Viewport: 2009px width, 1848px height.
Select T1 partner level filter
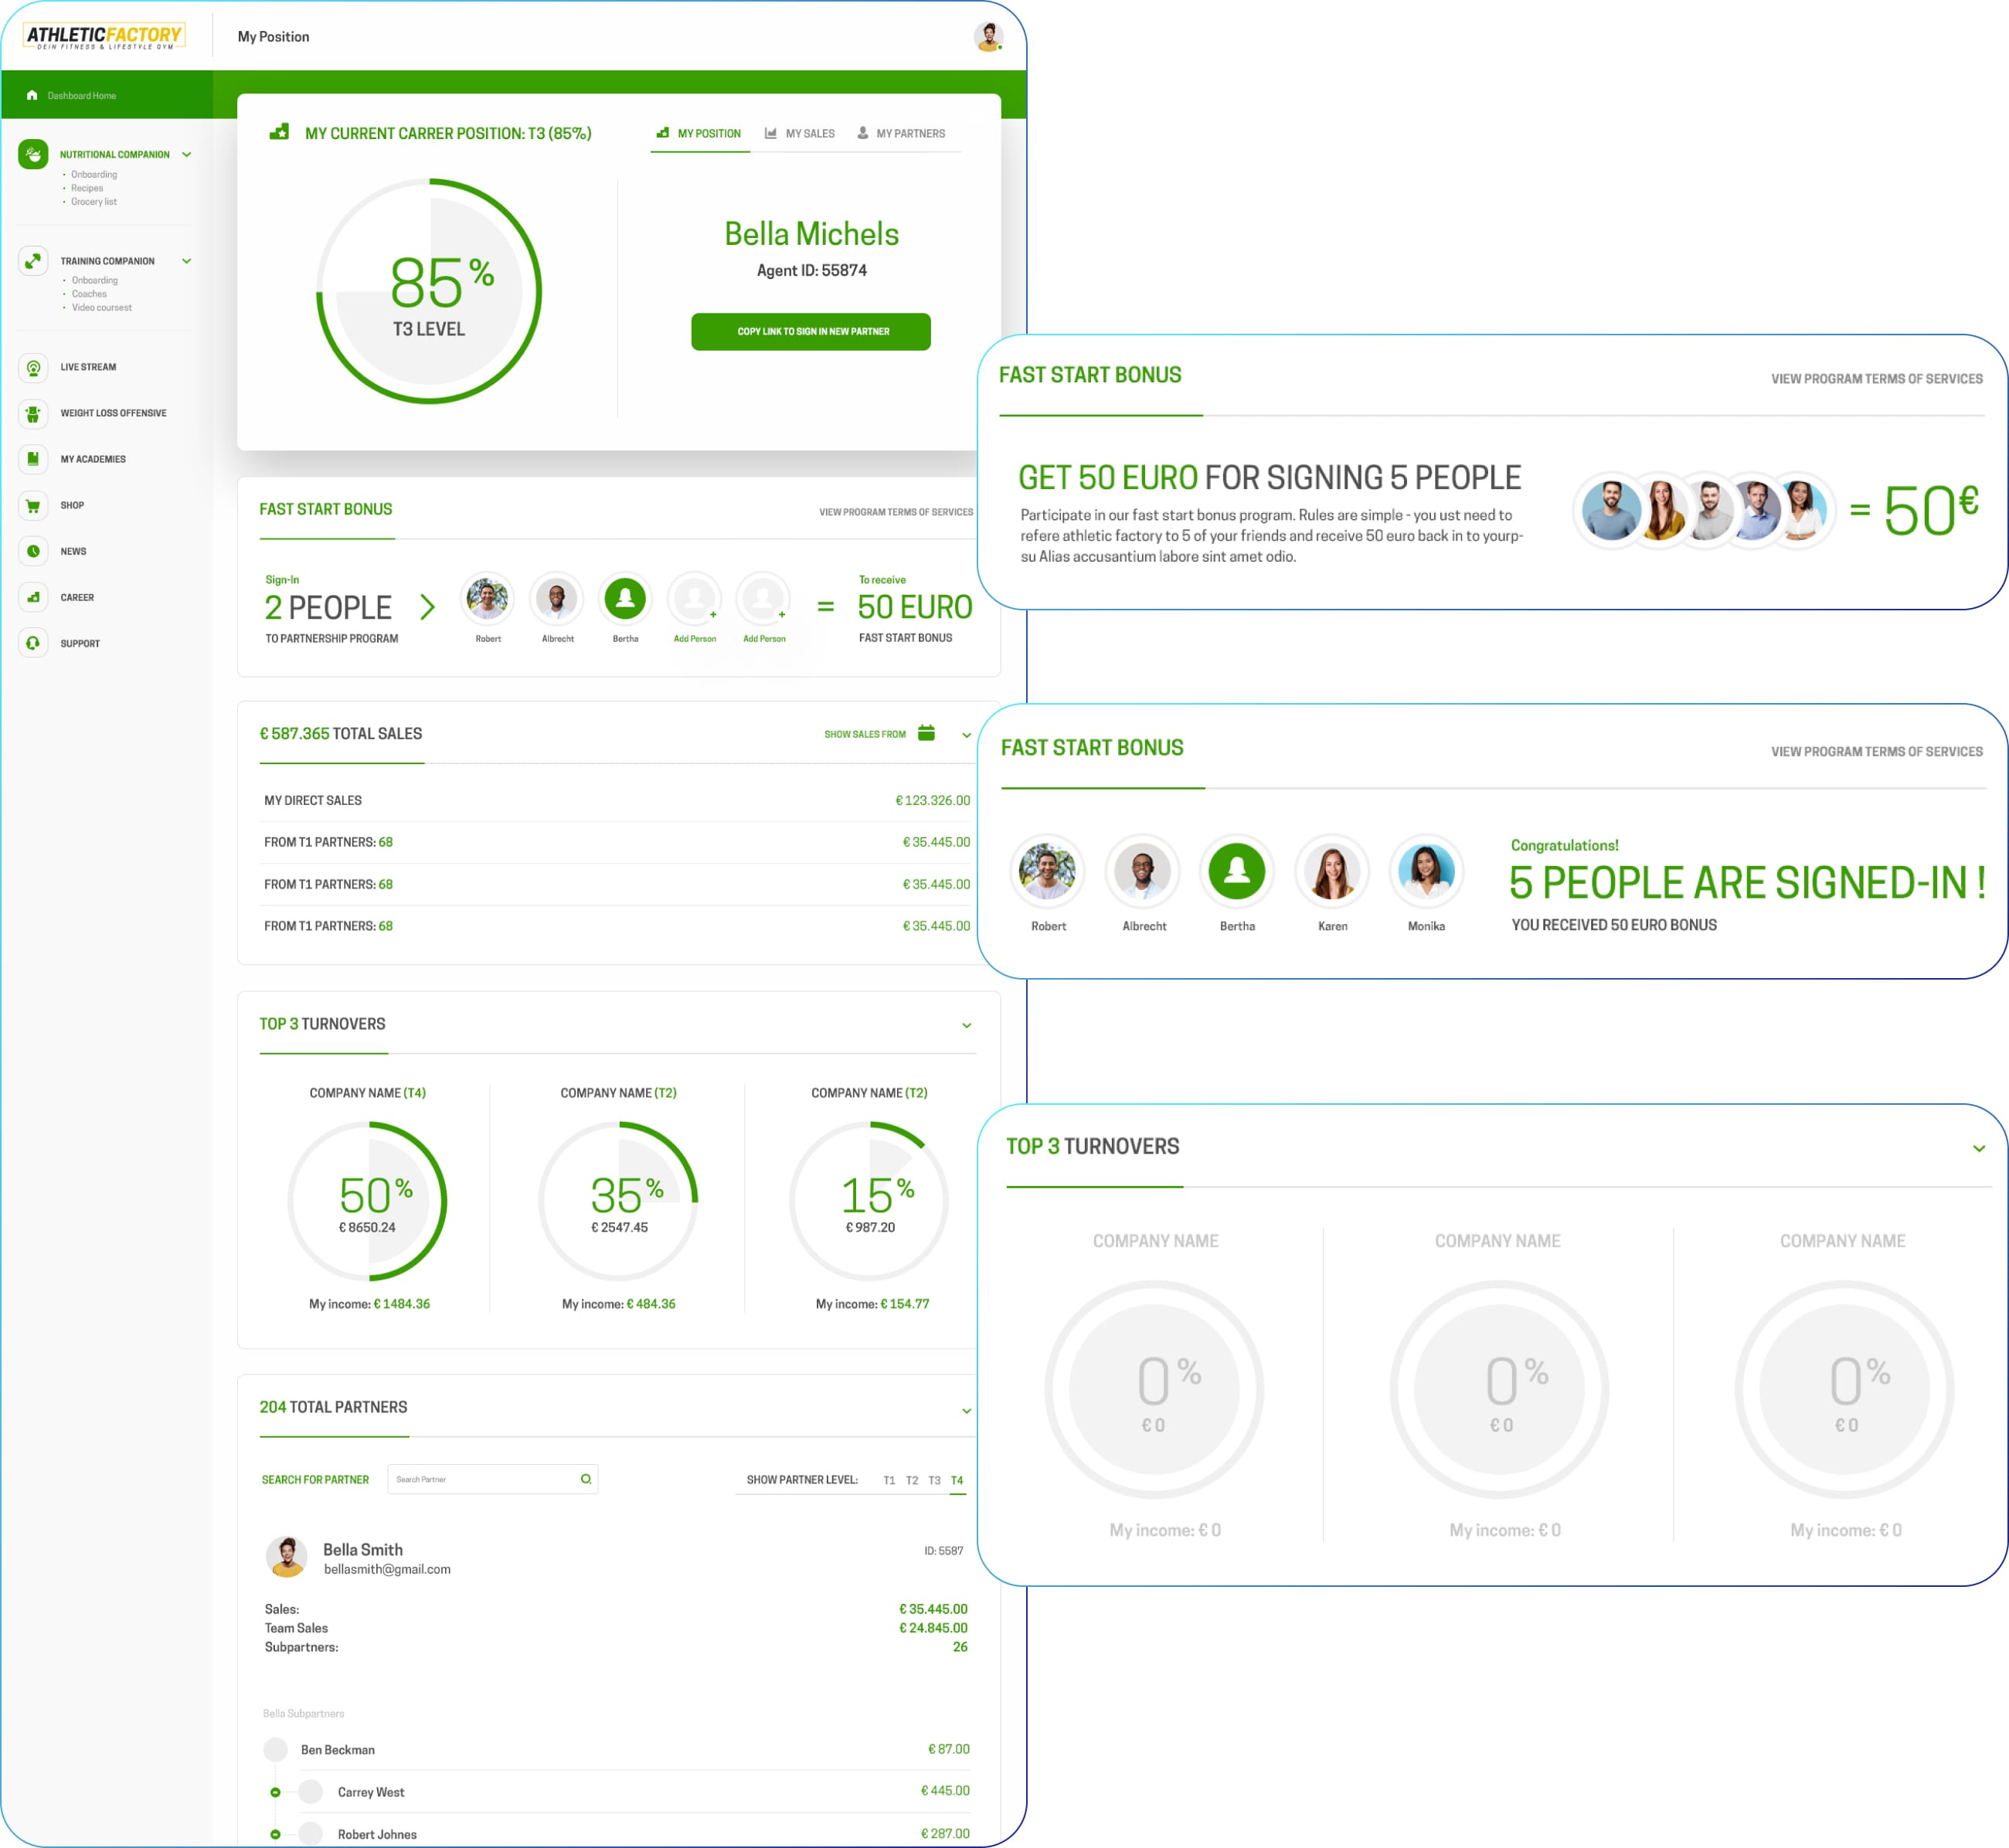[889, 1480]
